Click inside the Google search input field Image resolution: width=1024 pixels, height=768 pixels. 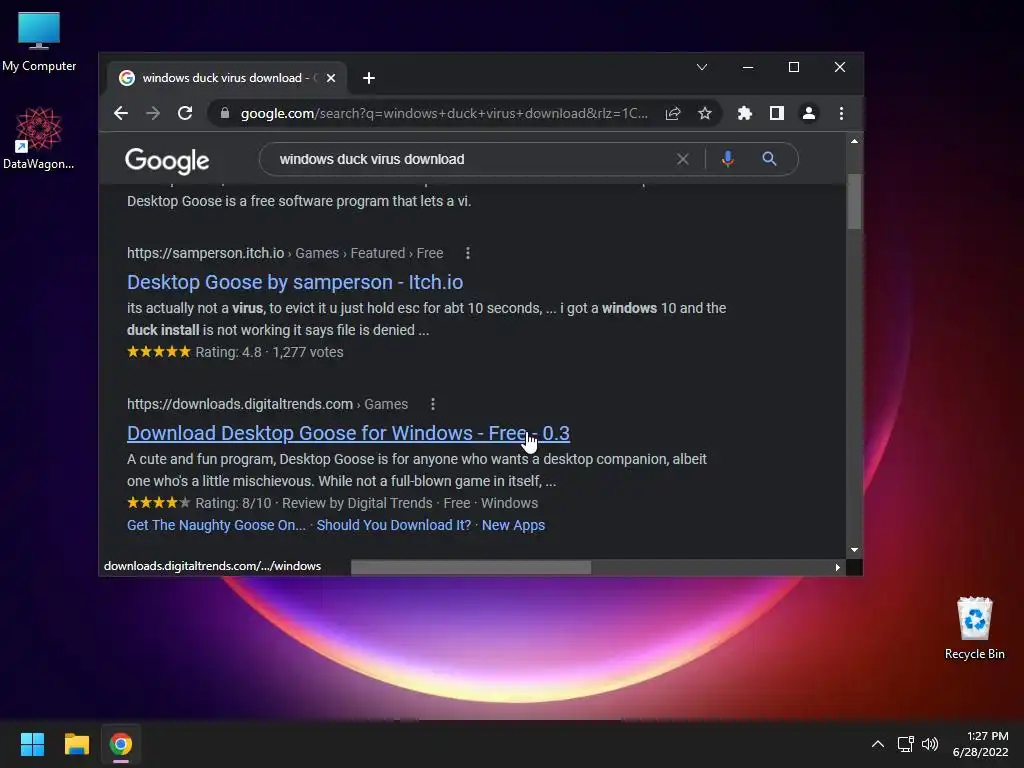[x=470, y=159]
